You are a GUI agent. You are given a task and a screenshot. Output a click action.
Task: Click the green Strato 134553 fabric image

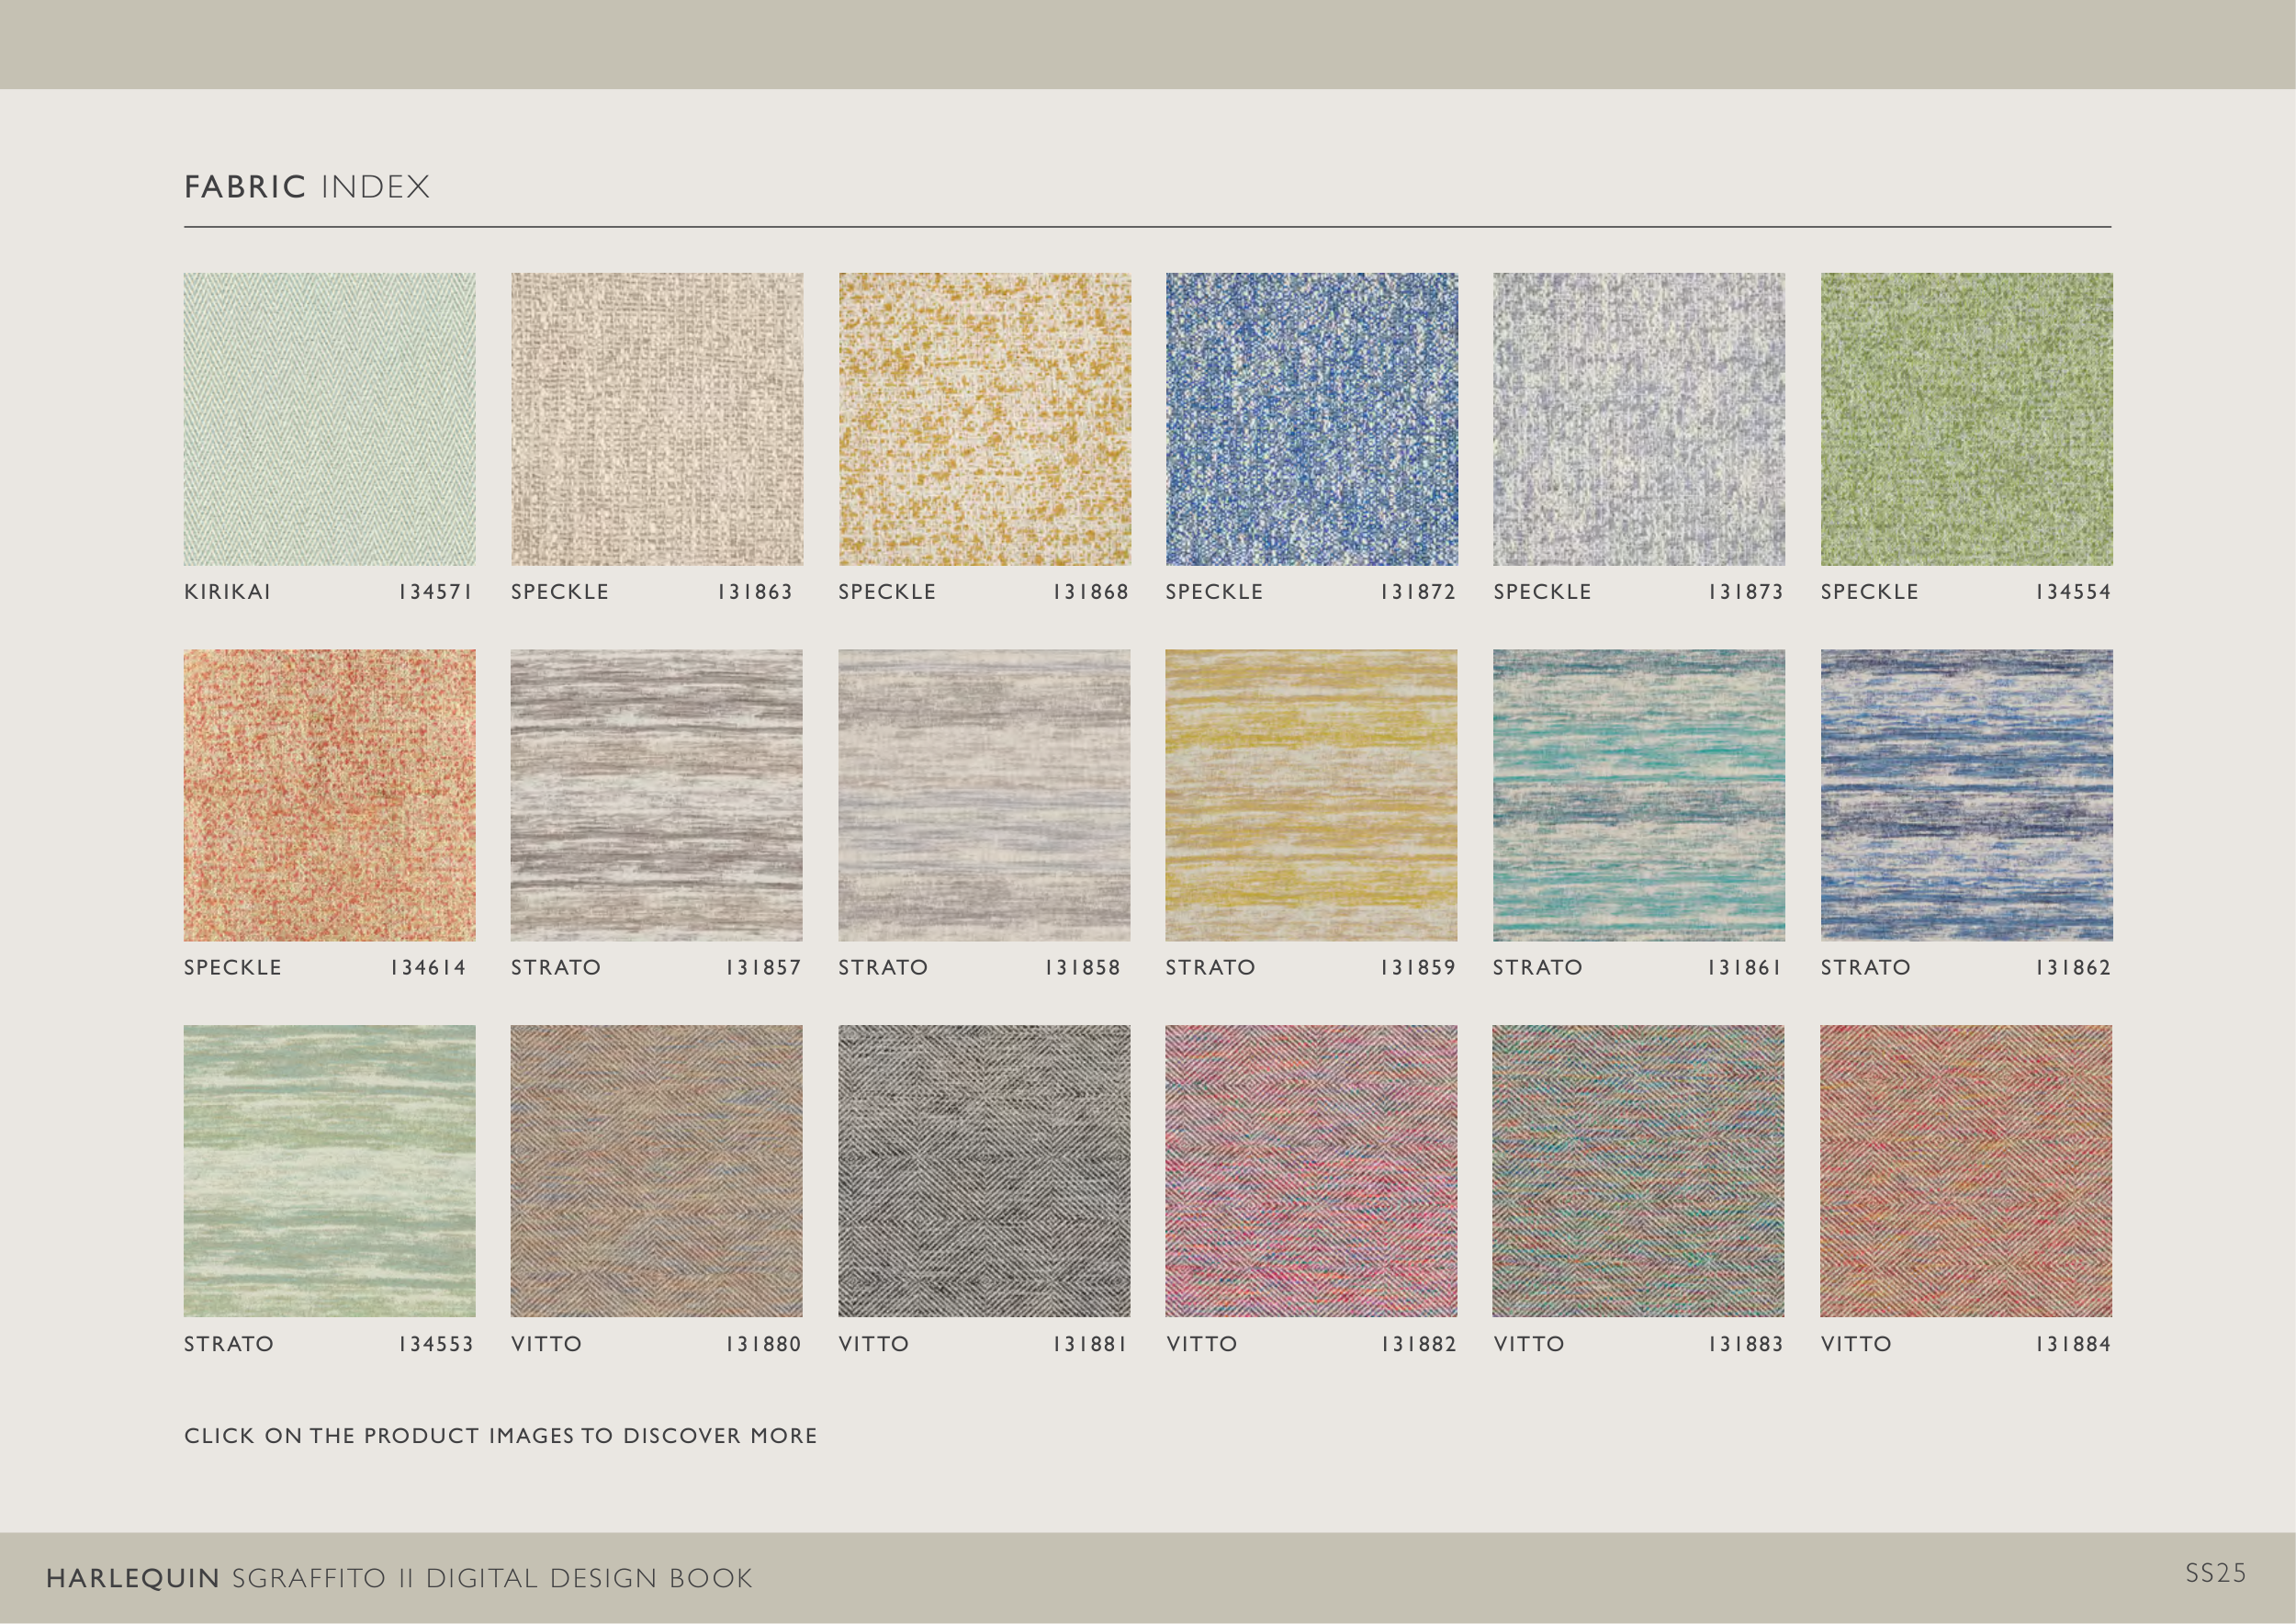[x=329, y=1171]
